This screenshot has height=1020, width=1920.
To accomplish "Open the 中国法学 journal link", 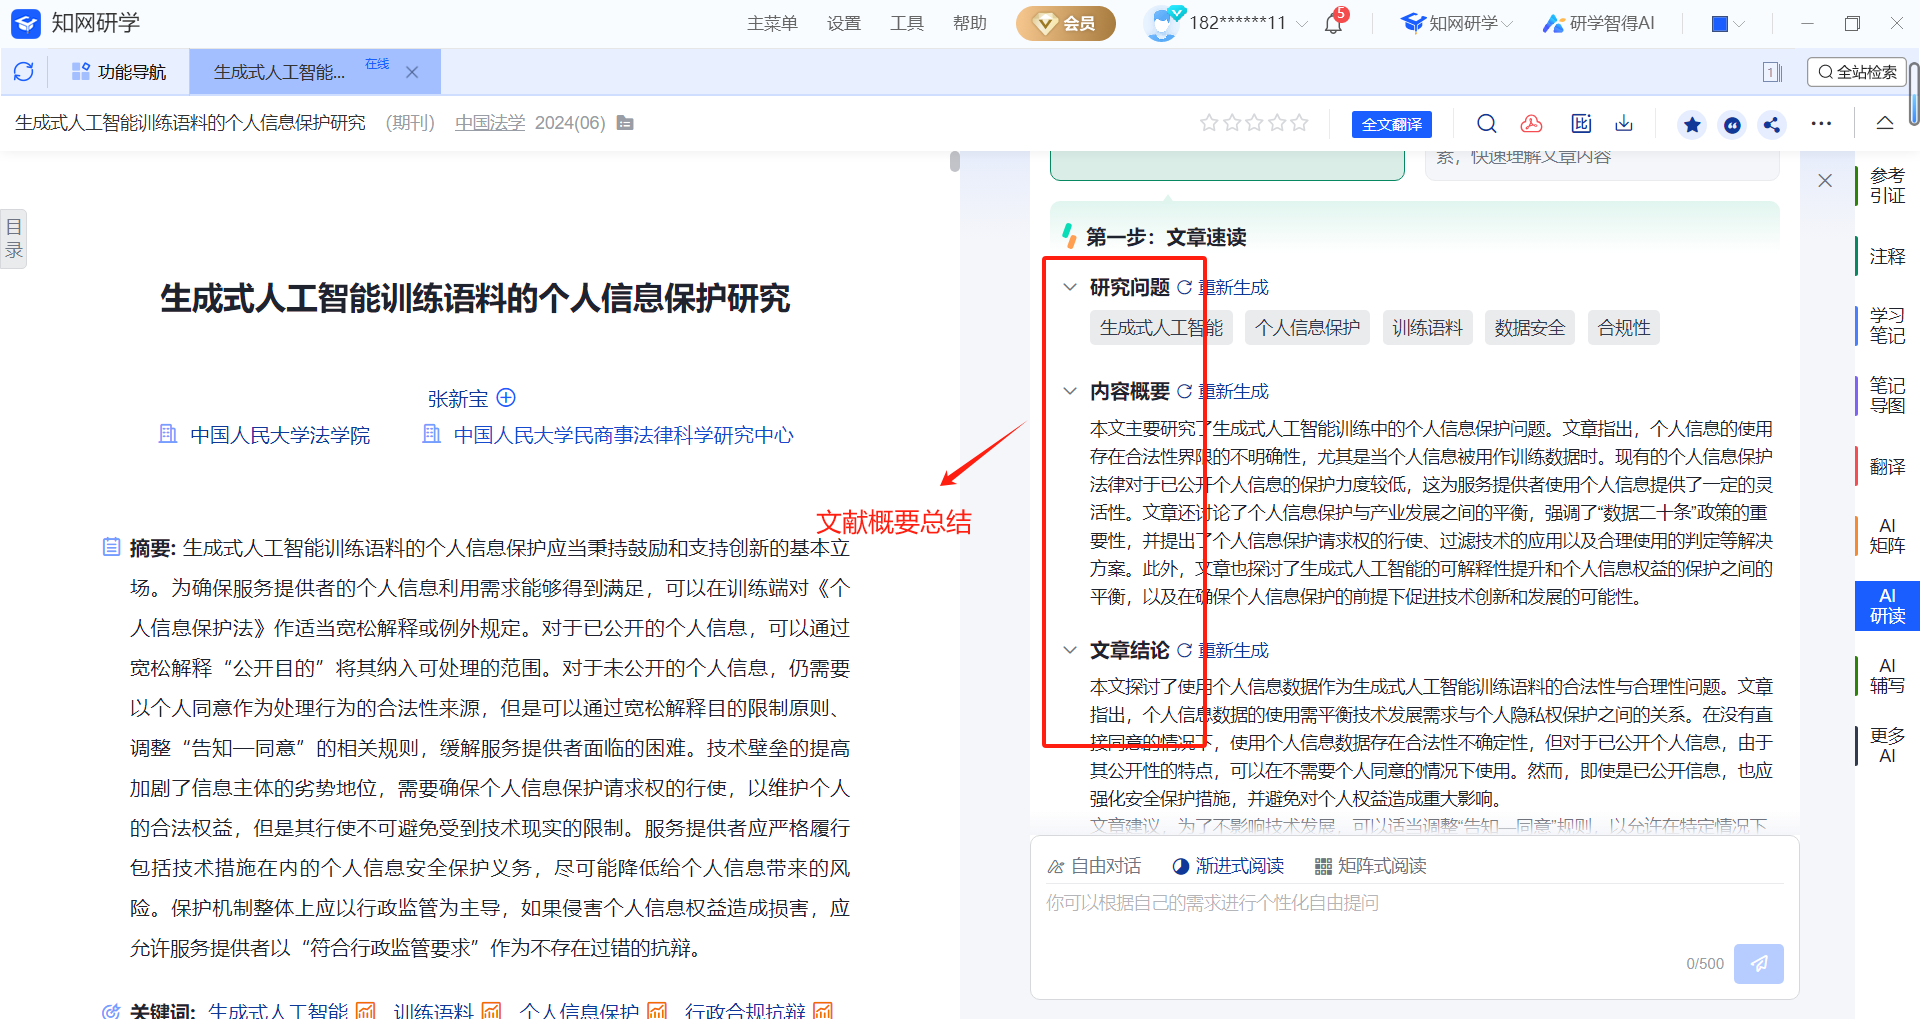I will 489,123.
